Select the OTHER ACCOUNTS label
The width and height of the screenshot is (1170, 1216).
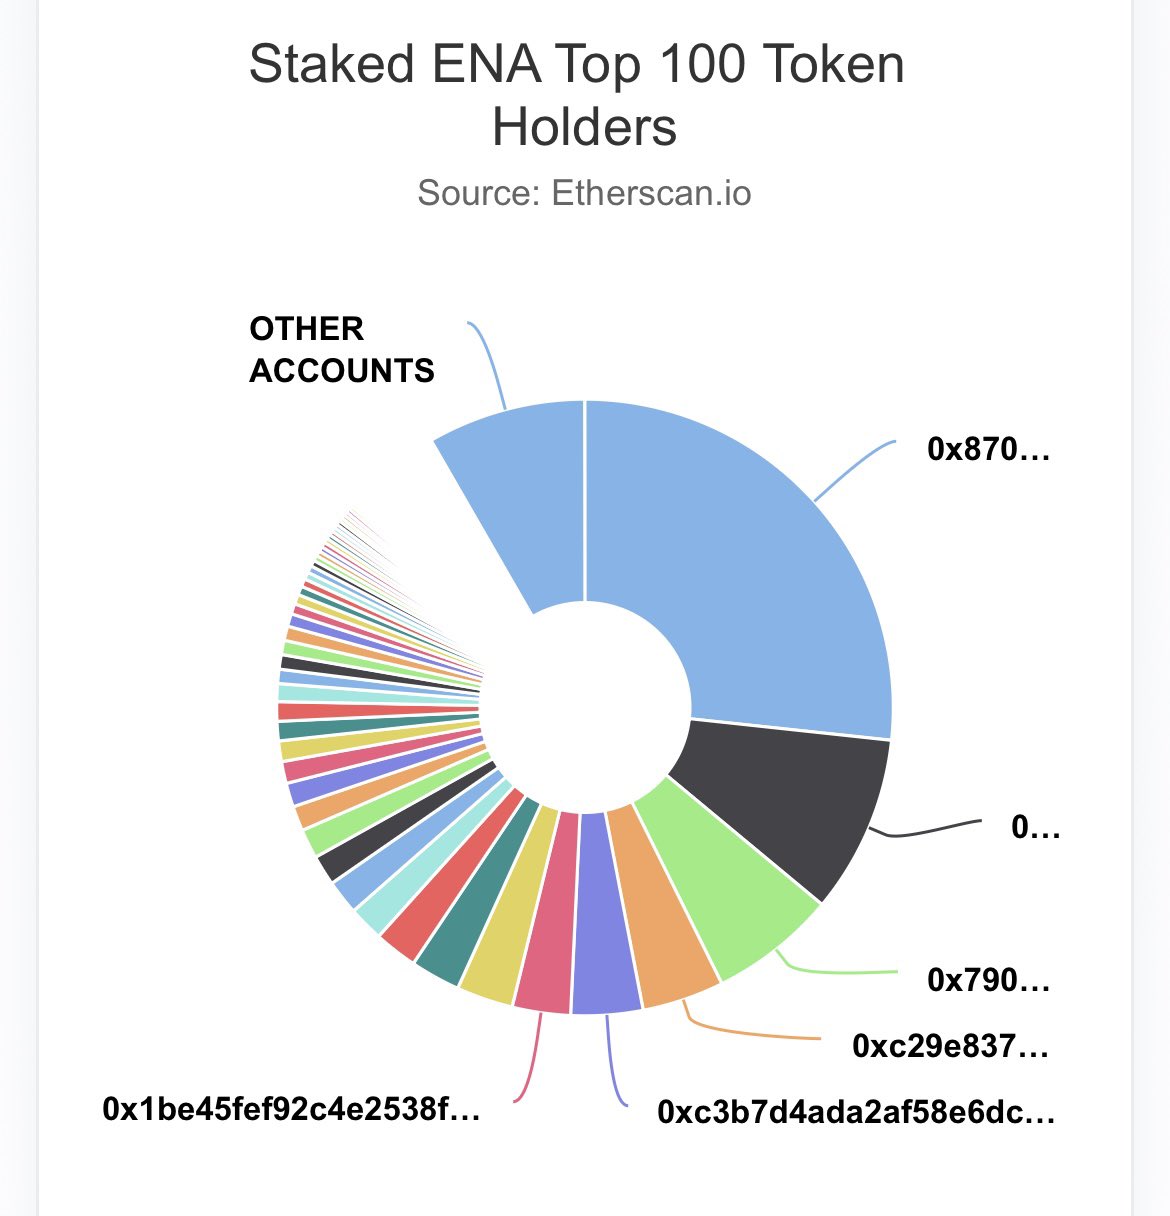tap(341, 350)
